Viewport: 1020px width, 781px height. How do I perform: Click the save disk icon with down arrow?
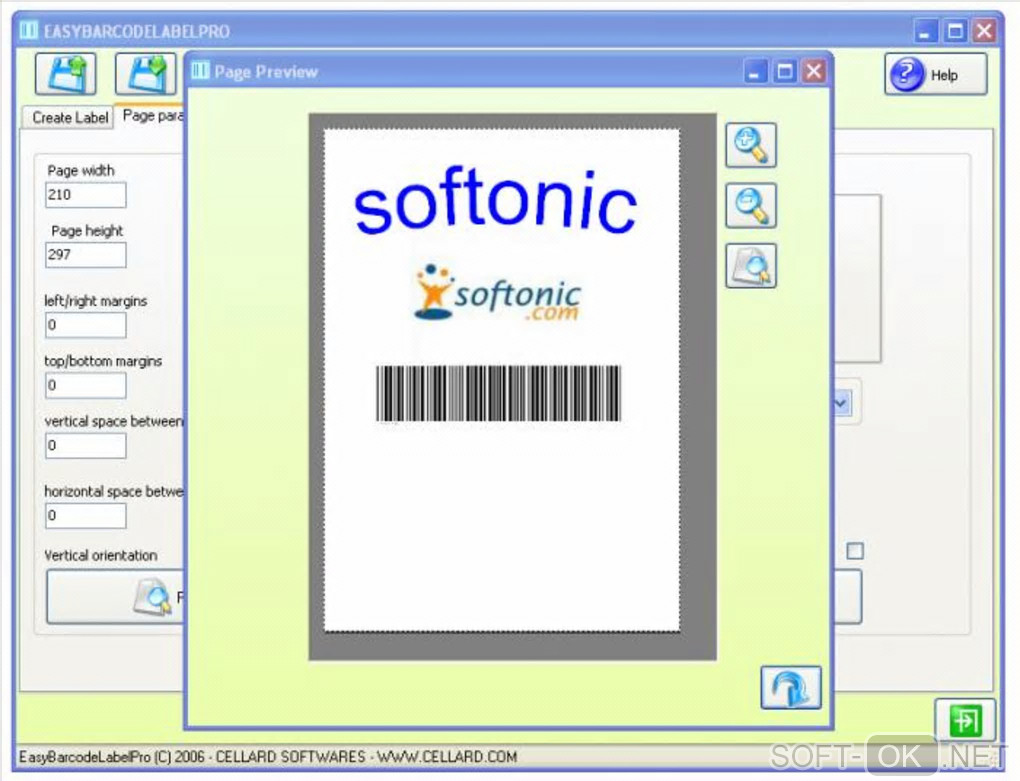click(x=146, y=74)
